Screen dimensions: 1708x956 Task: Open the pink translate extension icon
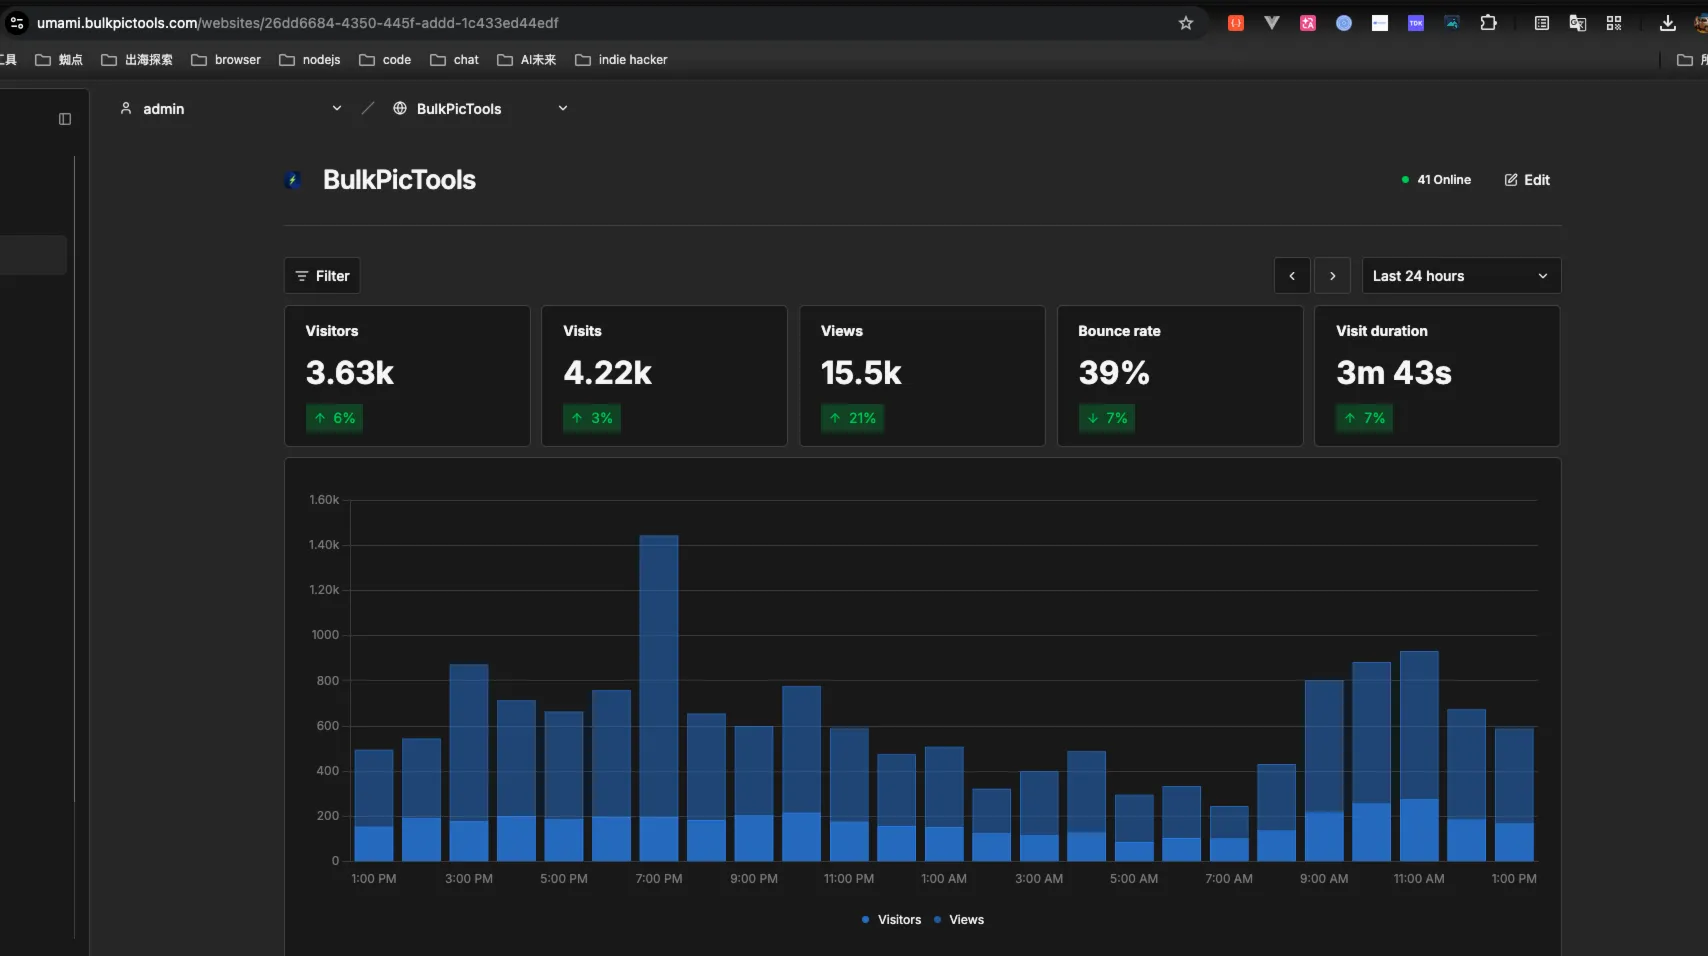coord(1308,23)
